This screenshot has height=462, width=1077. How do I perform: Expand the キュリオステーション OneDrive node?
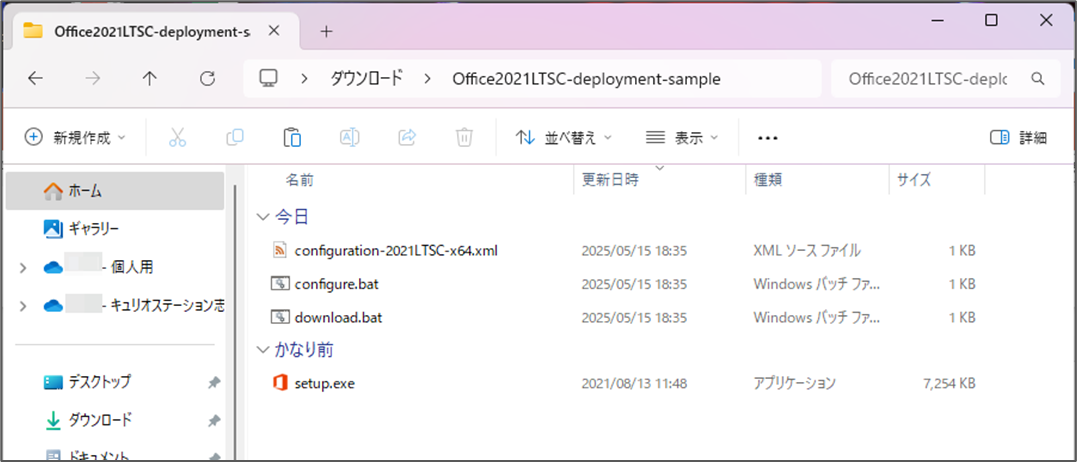click(x=23, y=306)
